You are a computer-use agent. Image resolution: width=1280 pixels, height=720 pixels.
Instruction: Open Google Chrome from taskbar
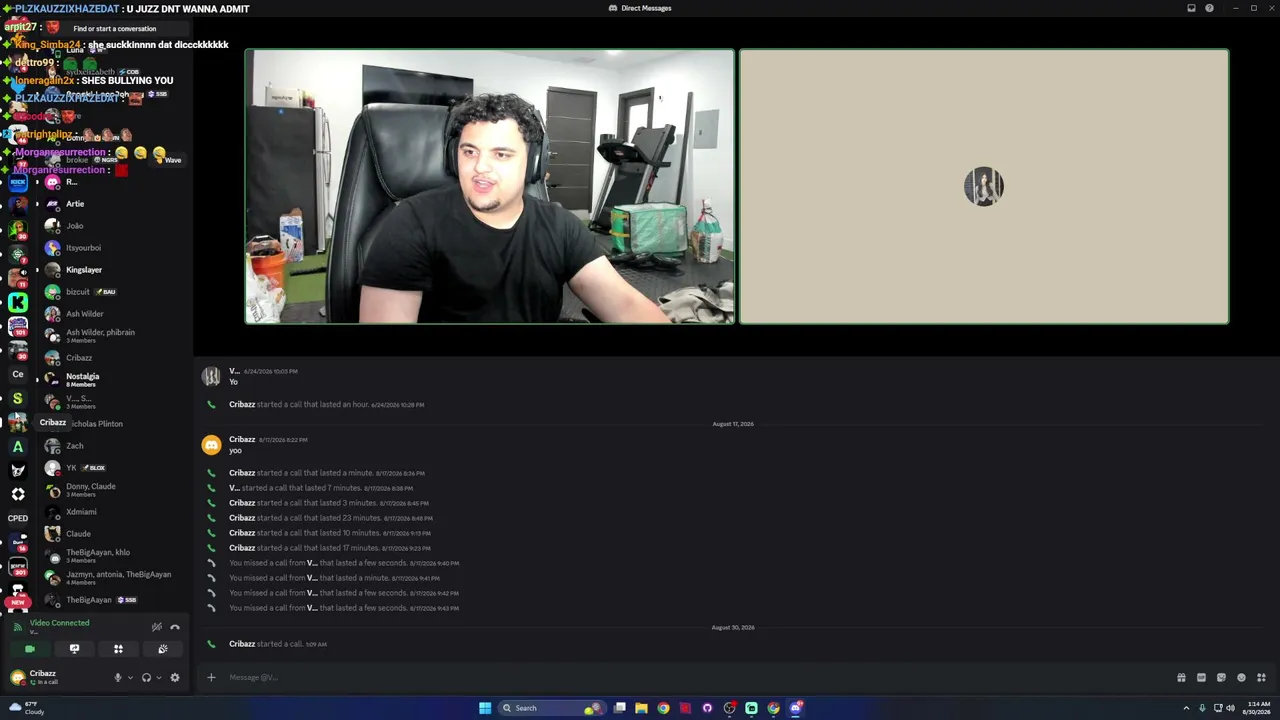tap(663, 708)
